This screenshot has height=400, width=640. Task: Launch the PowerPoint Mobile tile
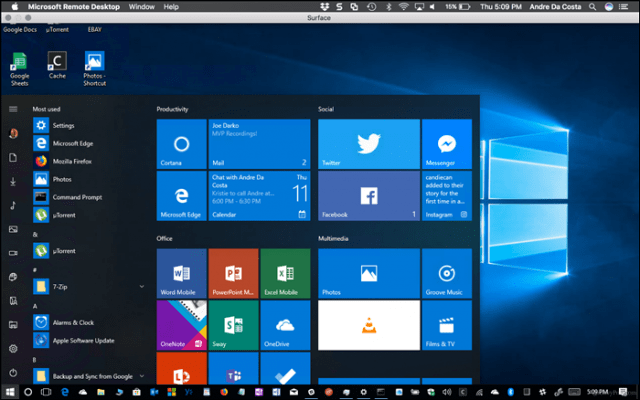233,273
